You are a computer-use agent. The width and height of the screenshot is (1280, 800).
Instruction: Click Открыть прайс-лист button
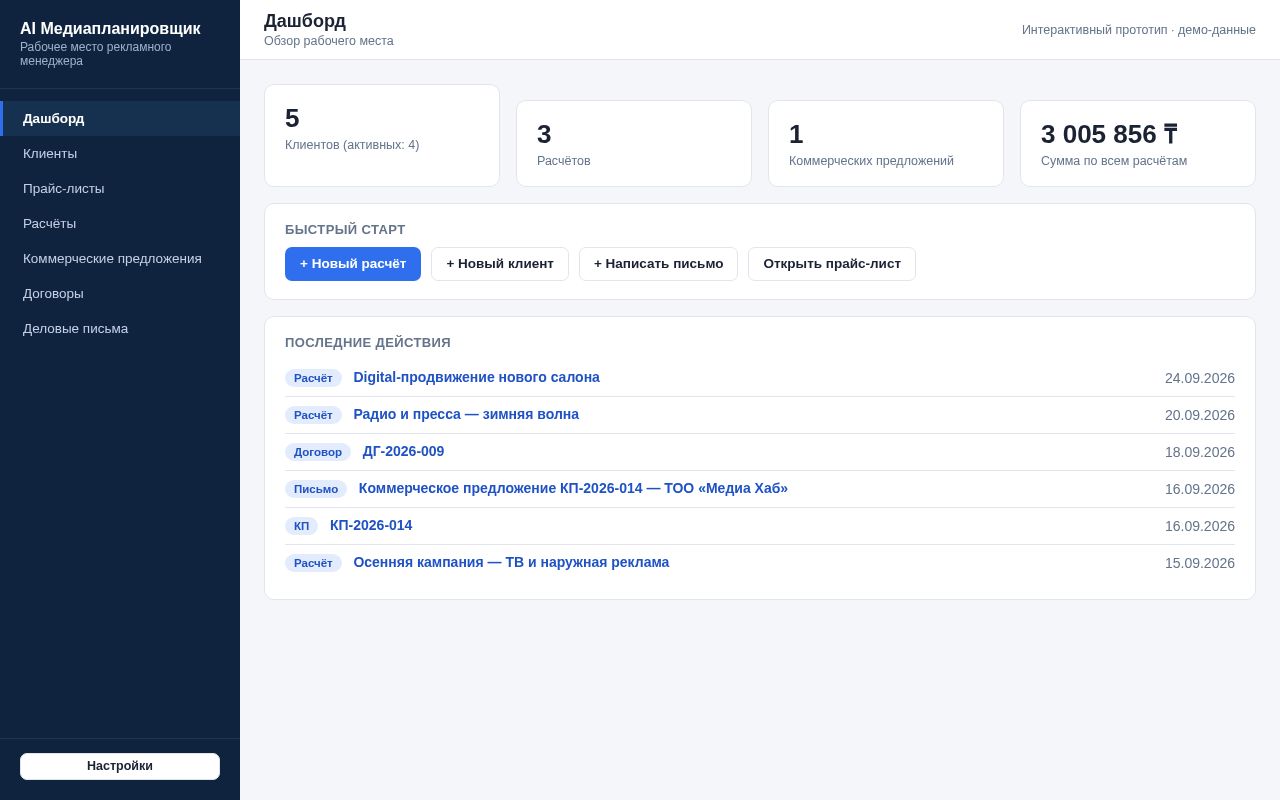pos(832,264)
